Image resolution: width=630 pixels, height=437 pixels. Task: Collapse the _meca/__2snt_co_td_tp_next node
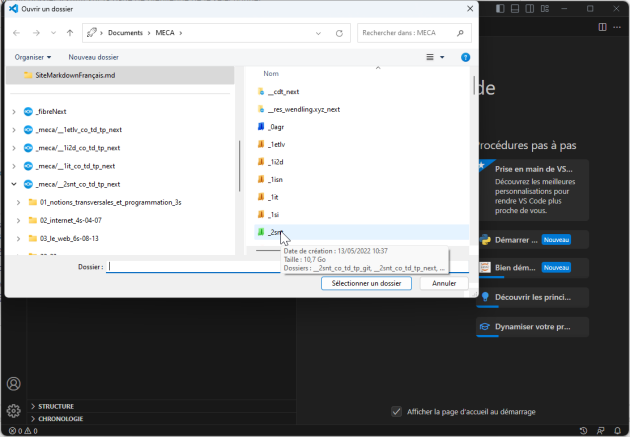point(13,184)
